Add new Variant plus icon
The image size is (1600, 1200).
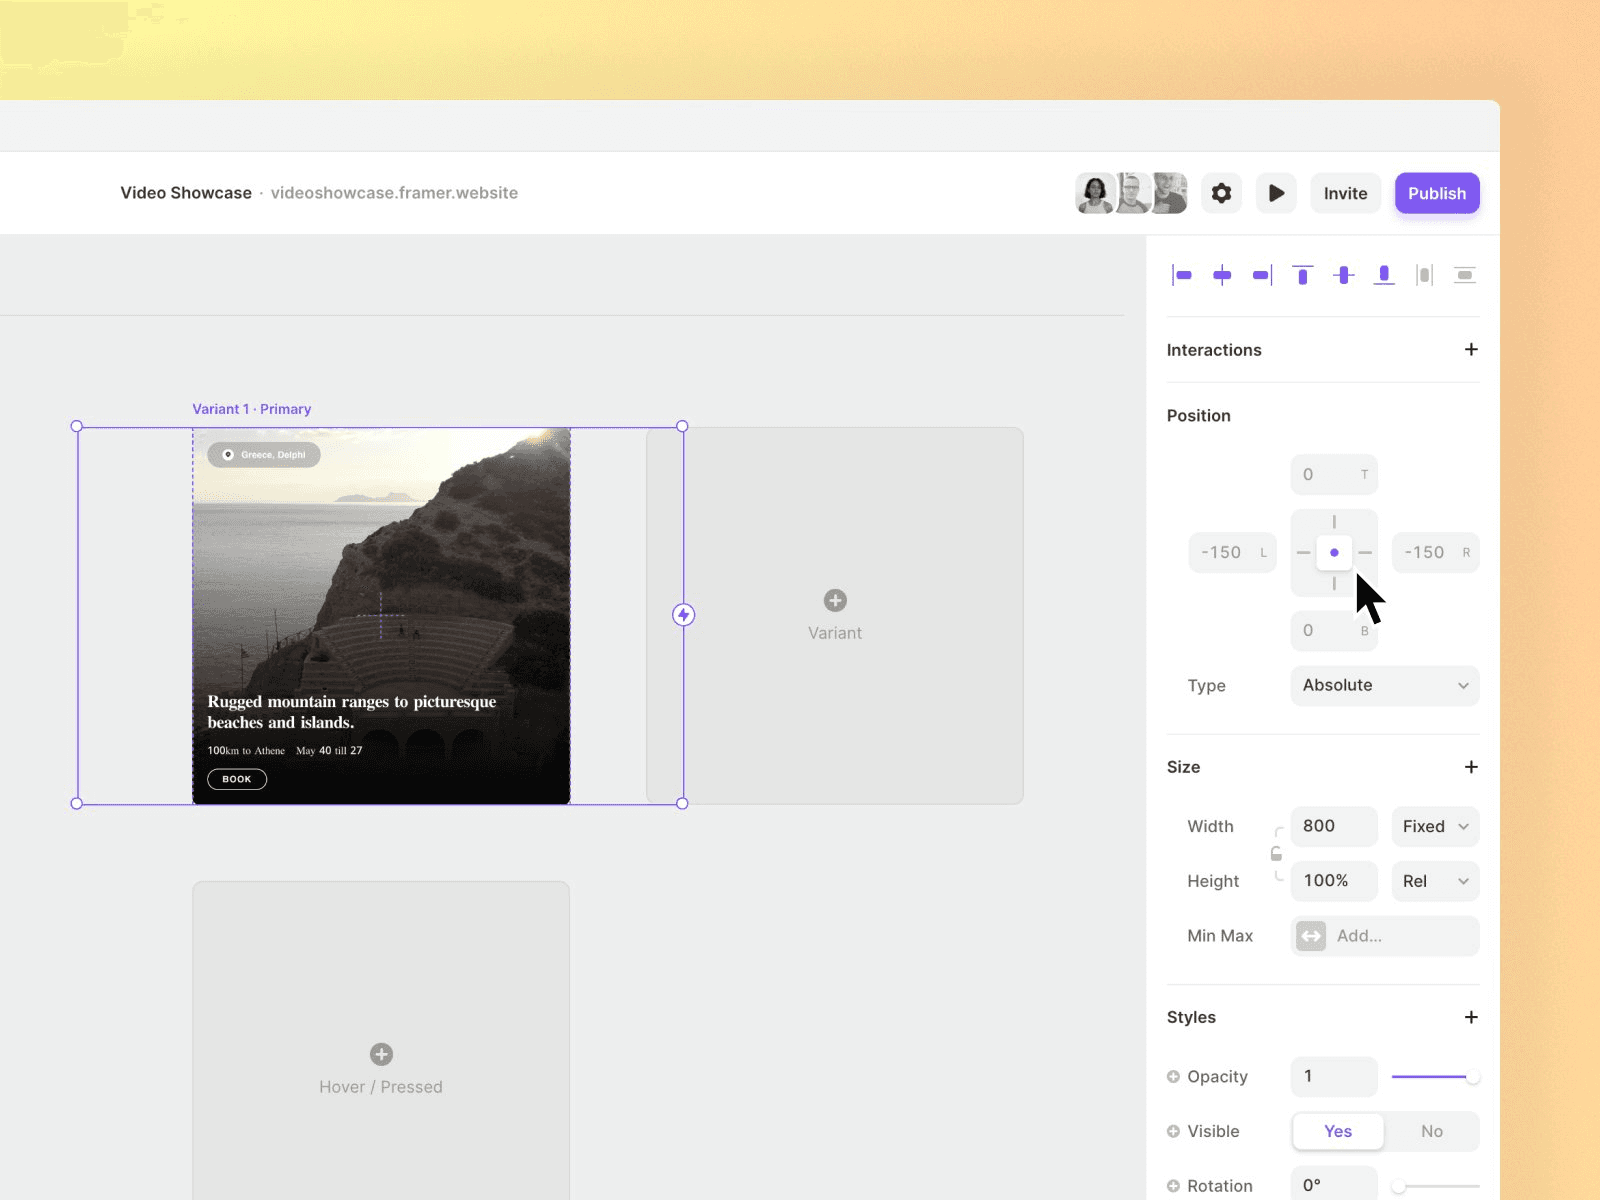[835, 600]
